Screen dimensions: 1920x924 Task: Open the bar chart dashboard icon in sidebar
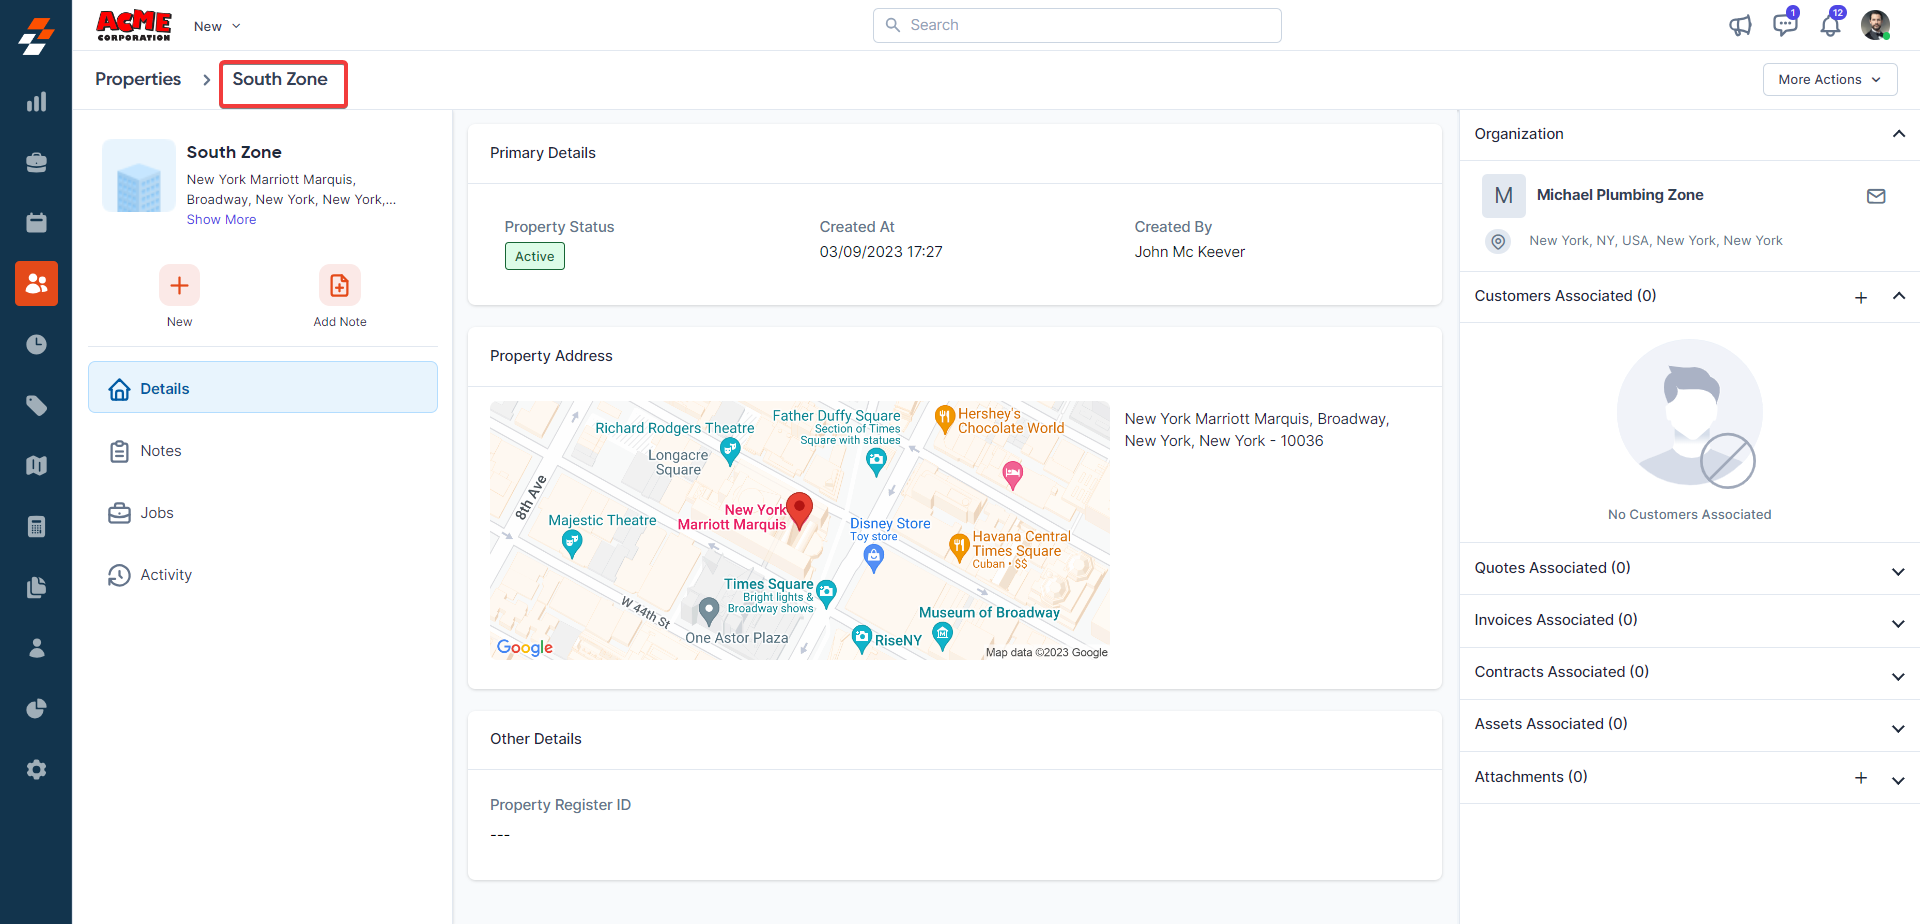(x=36, y=101)
